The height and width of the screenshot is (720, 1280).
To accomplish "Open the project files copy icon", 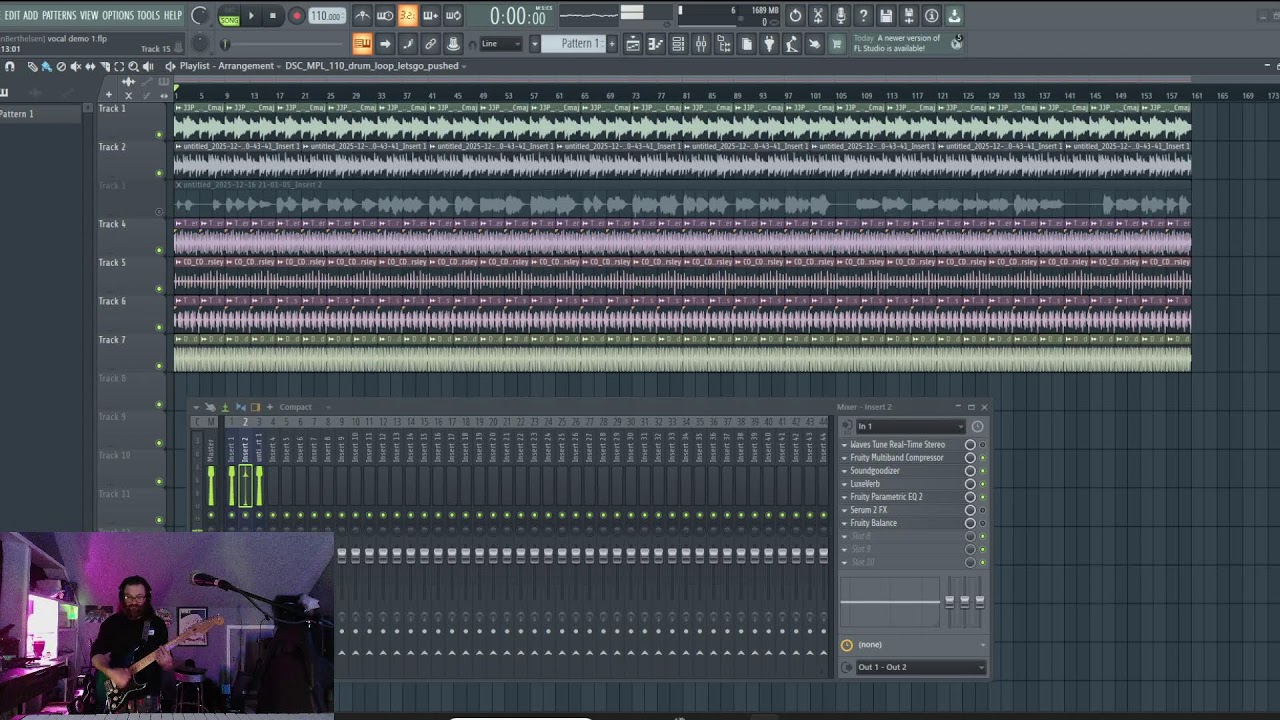I will [x=747, y=43].
